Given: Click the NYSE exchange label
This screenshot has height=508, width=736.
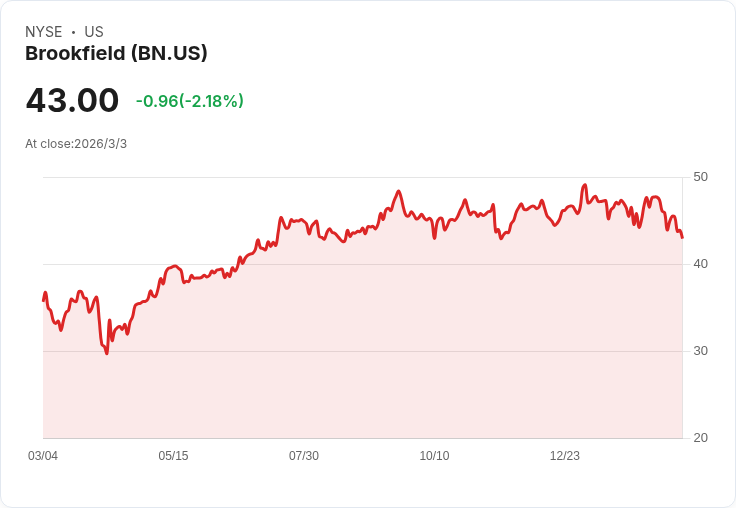Looking at the screenshot, I should pyautogui.click(x=44, y=32).
